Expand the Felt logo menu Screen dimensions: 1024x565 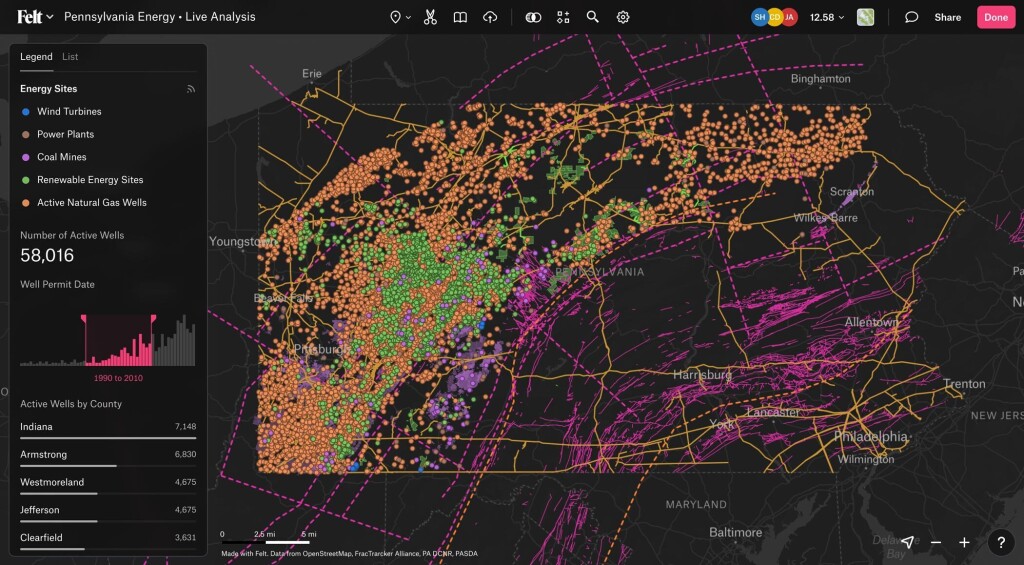(35, 17)
